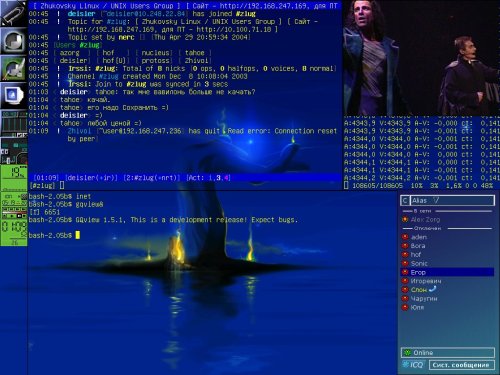Click nick 'tahoe' in the irssi users list
Screen dimensions: 500x375
[195, 53]
